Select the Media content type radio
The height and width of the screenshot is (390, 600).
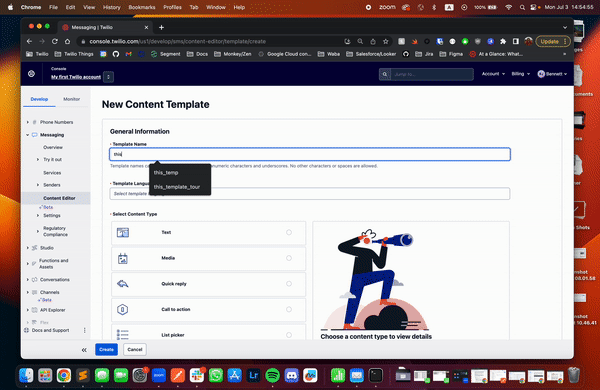(x=289, y=258)
